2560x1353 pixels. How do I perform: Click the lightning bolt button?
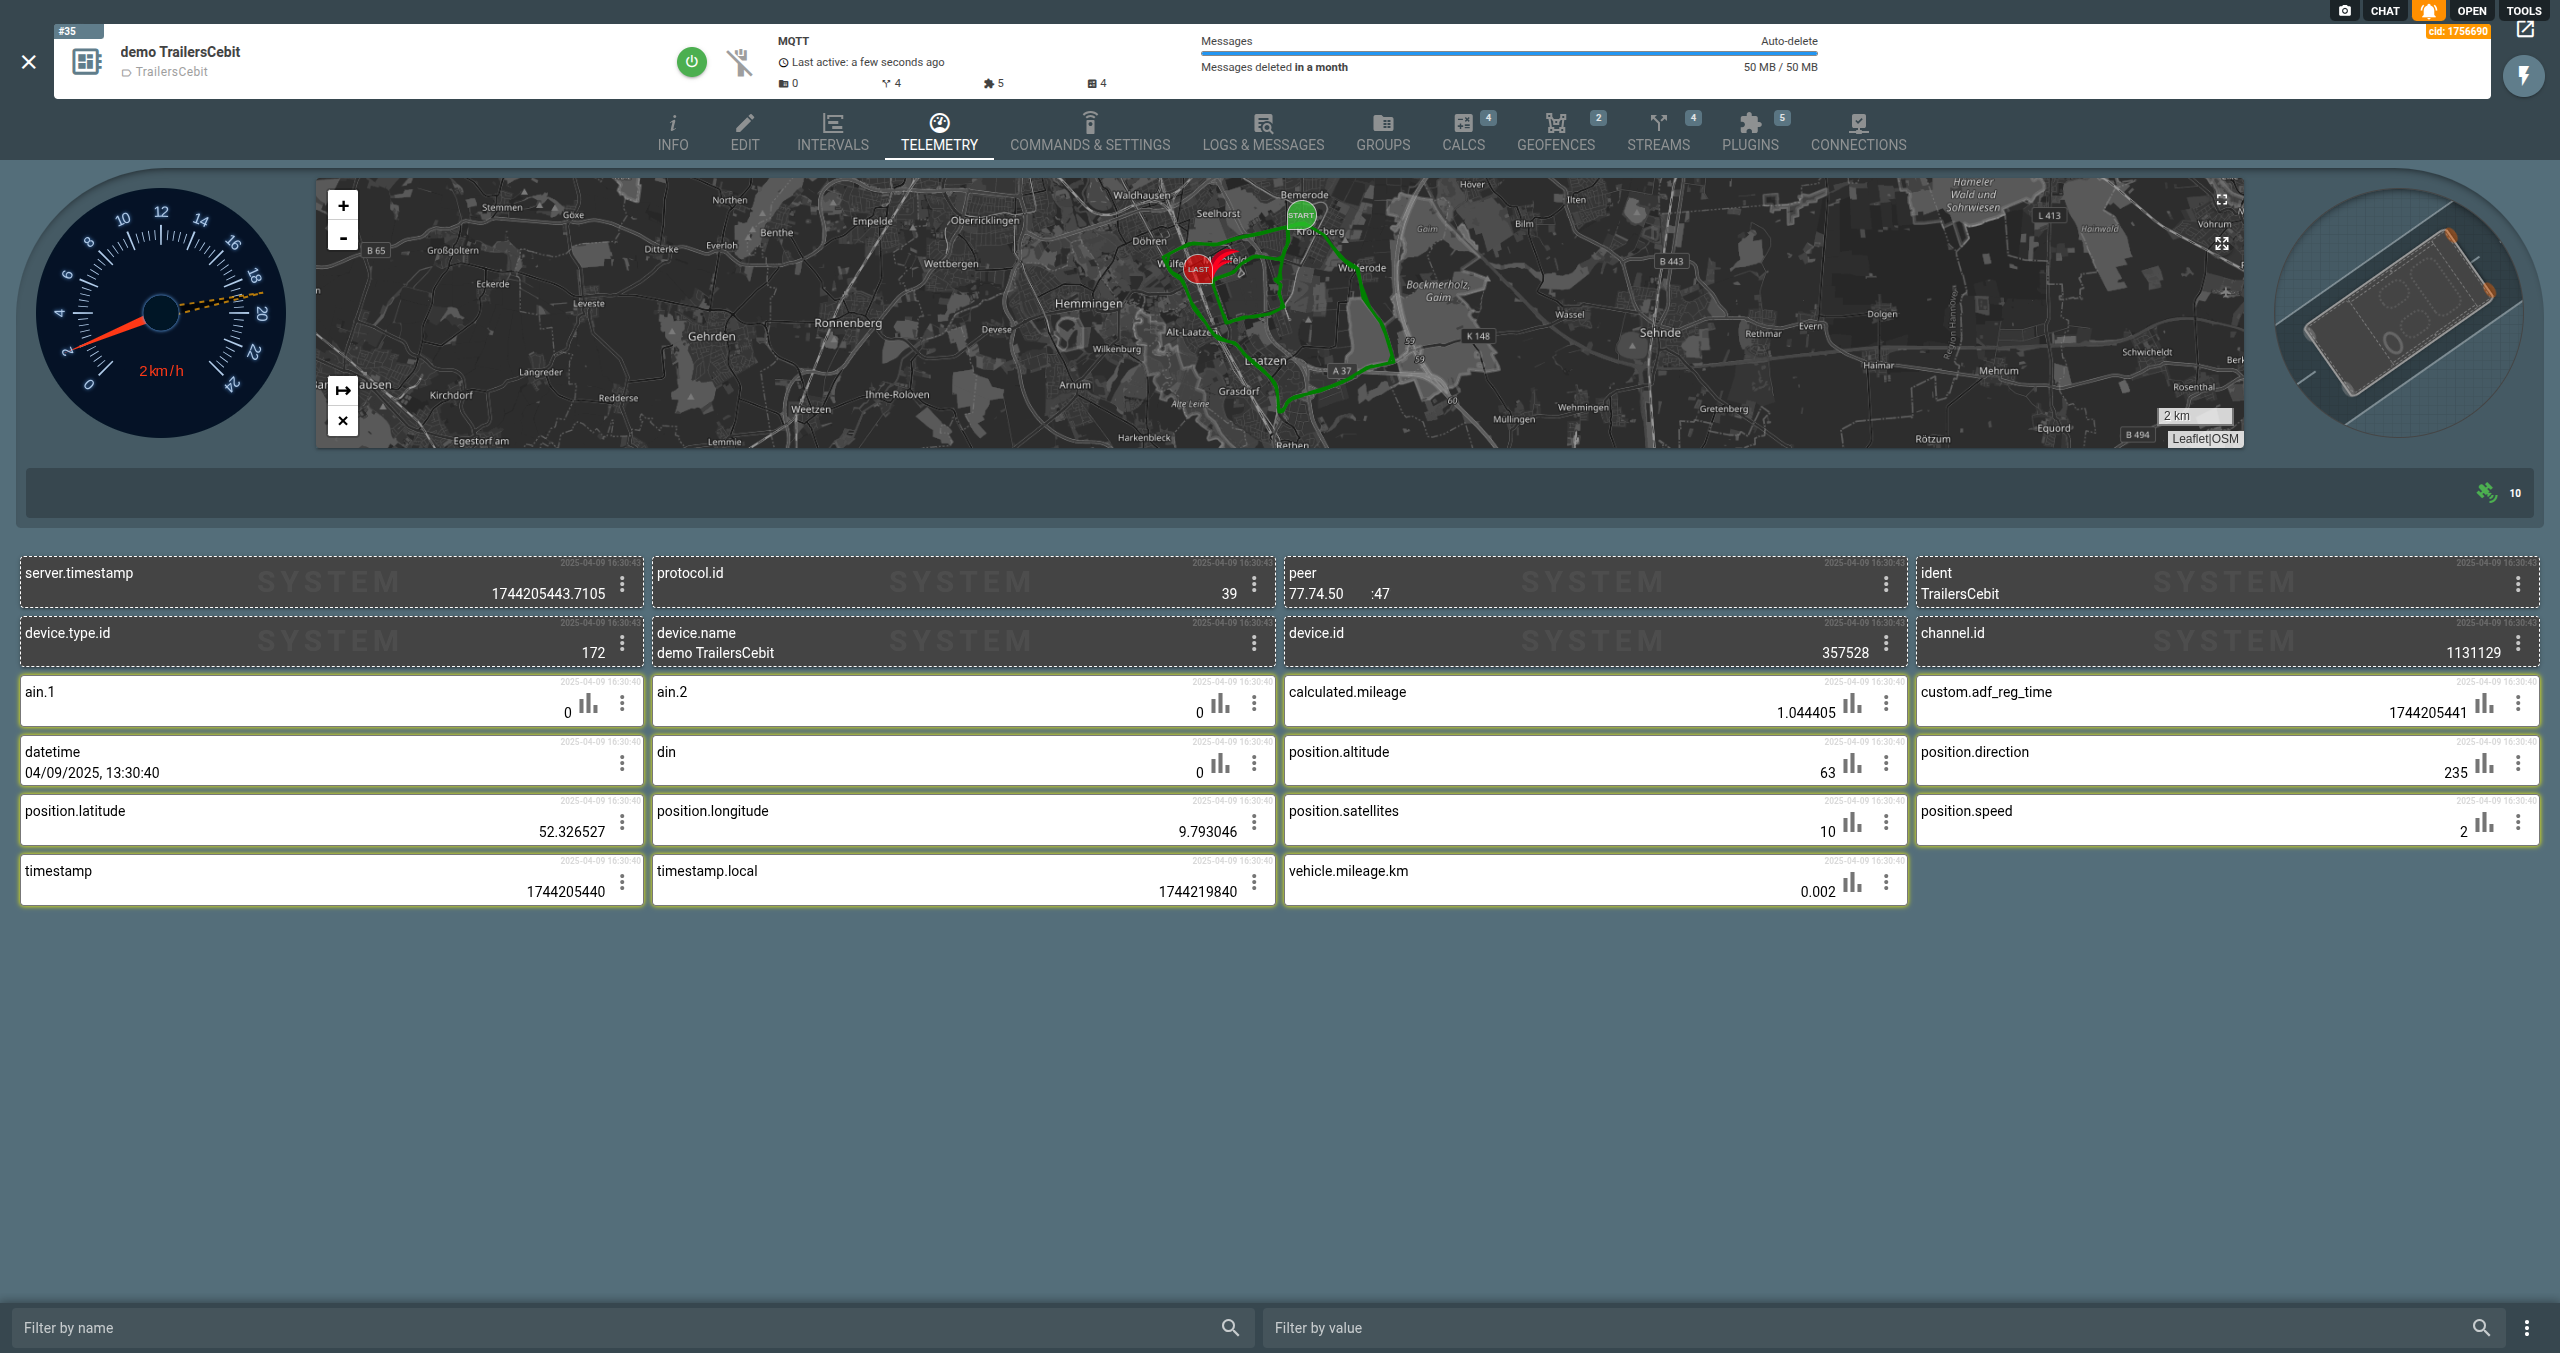[2523, 76]
